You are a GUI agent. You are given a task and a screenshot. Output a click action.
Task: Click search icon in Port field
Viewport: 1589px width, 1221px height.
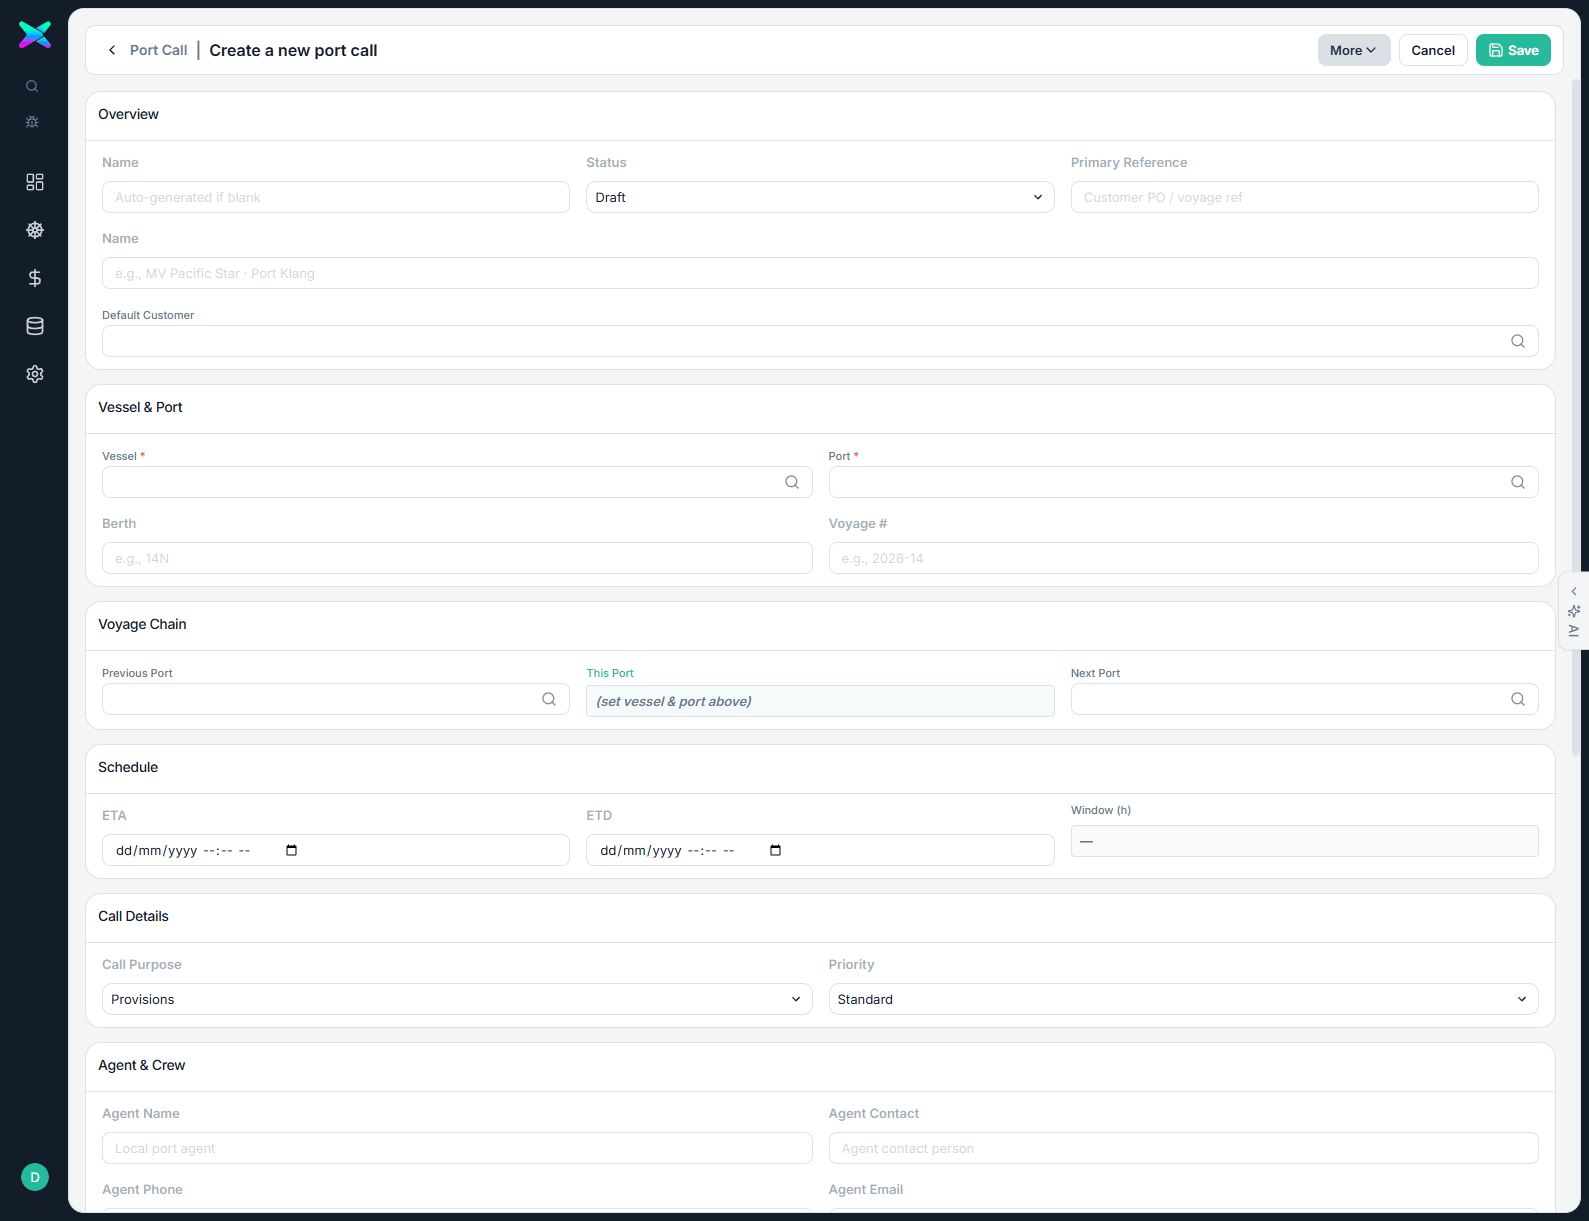[1518, 482]
